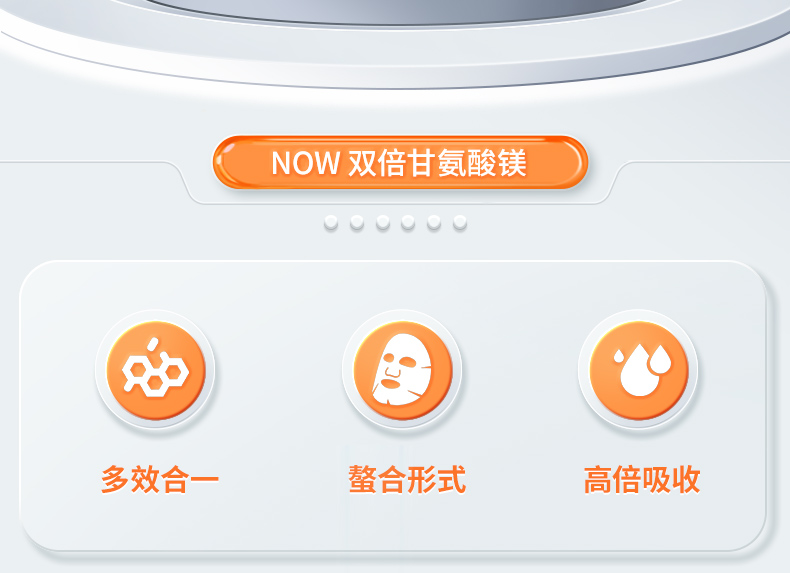Open the 多效合一 label
790x573 pixels.
(160, 479)
